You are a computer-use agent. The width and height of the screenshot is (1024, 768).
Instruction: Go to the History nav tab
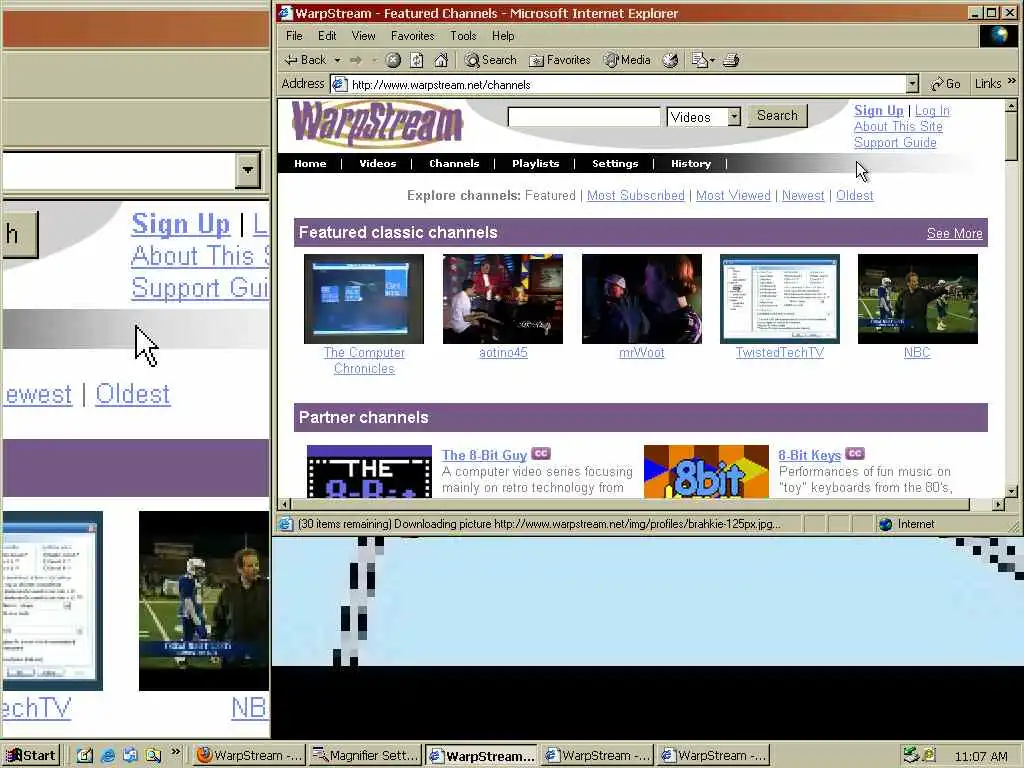pos(691,163)
